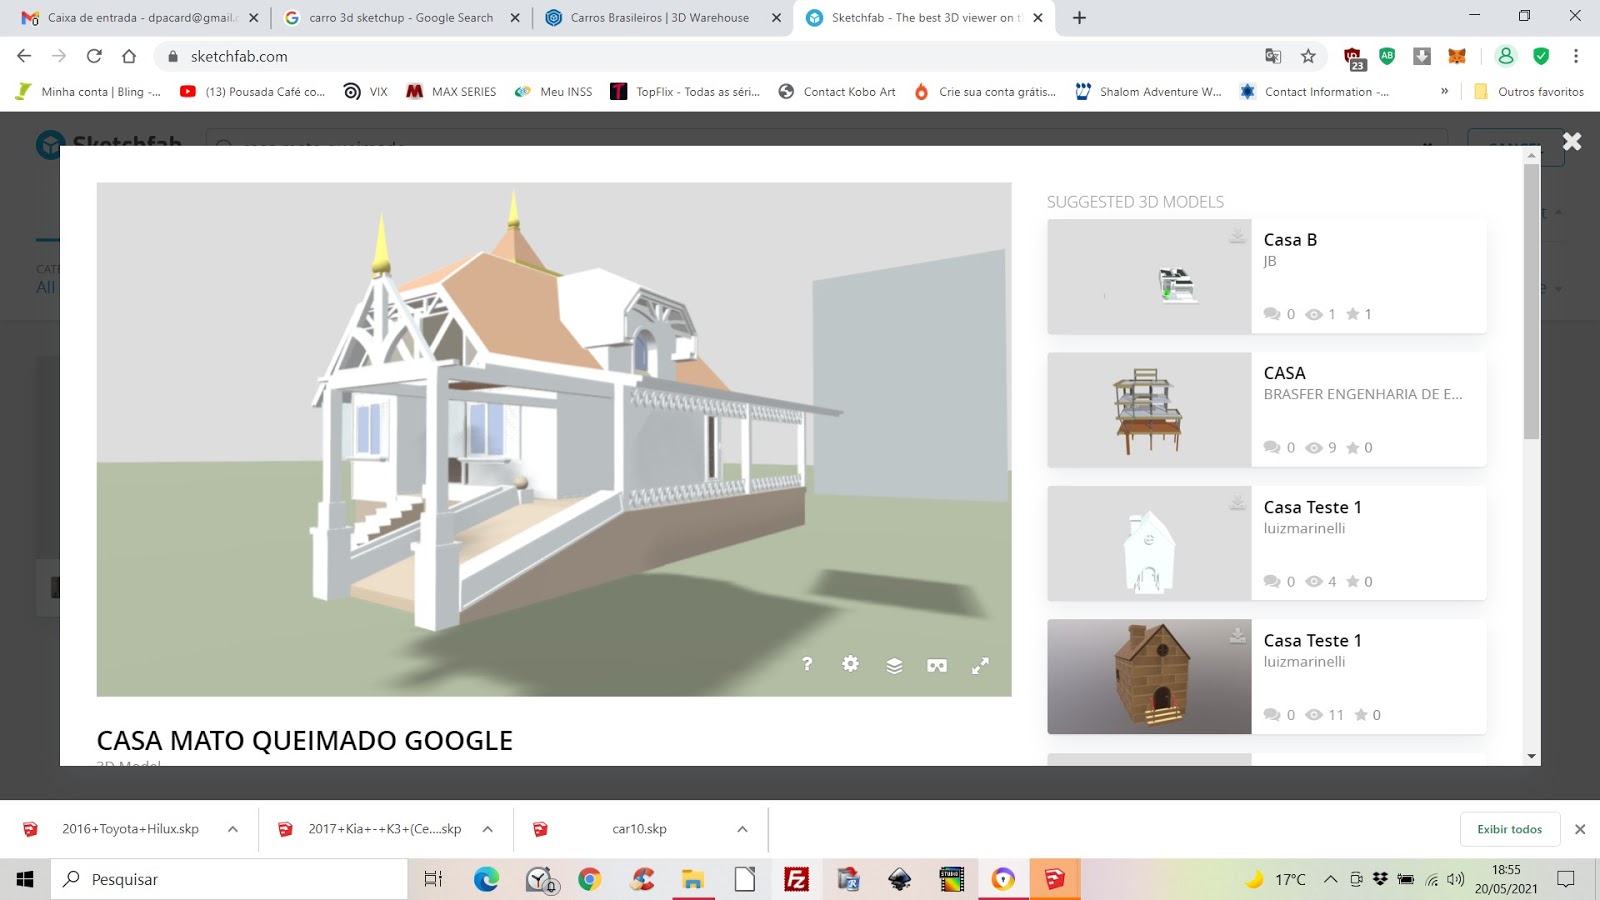Open File Explorer from the taskbar
The image size is (1600, 900).
click(x=692, y=879)
